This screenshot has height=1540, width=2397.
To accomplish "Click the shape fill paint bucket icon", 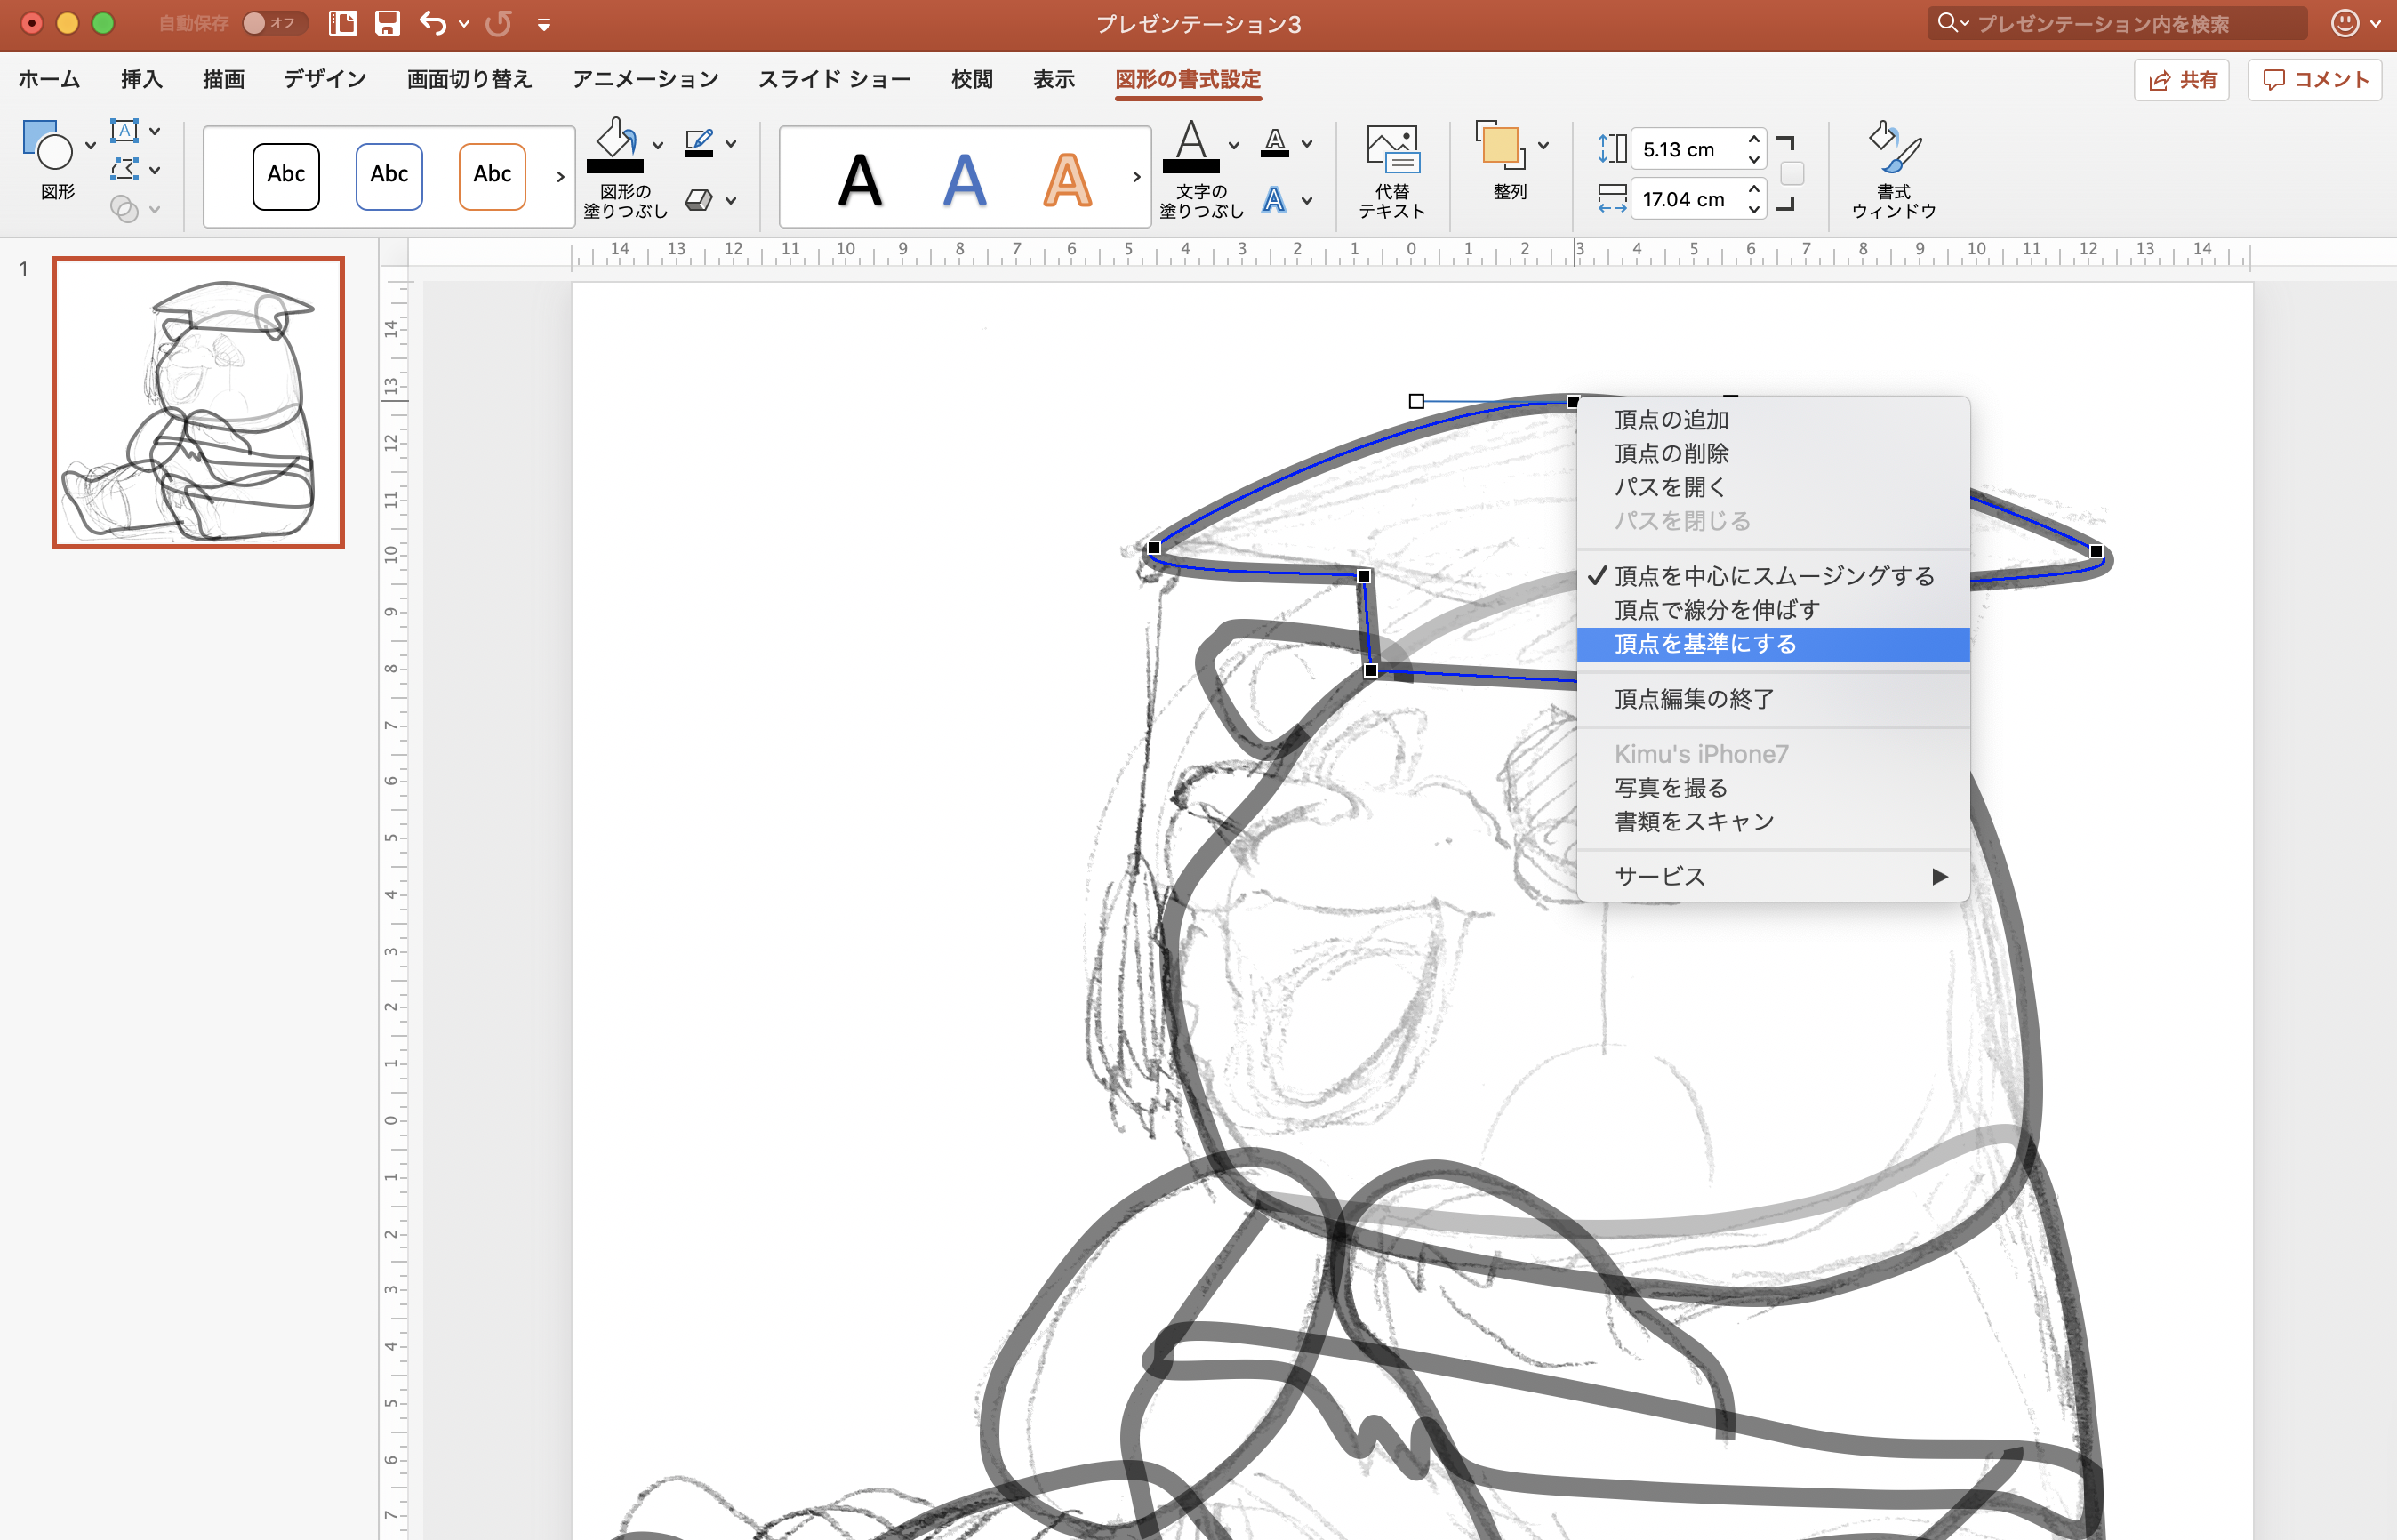I will point(615,145).
